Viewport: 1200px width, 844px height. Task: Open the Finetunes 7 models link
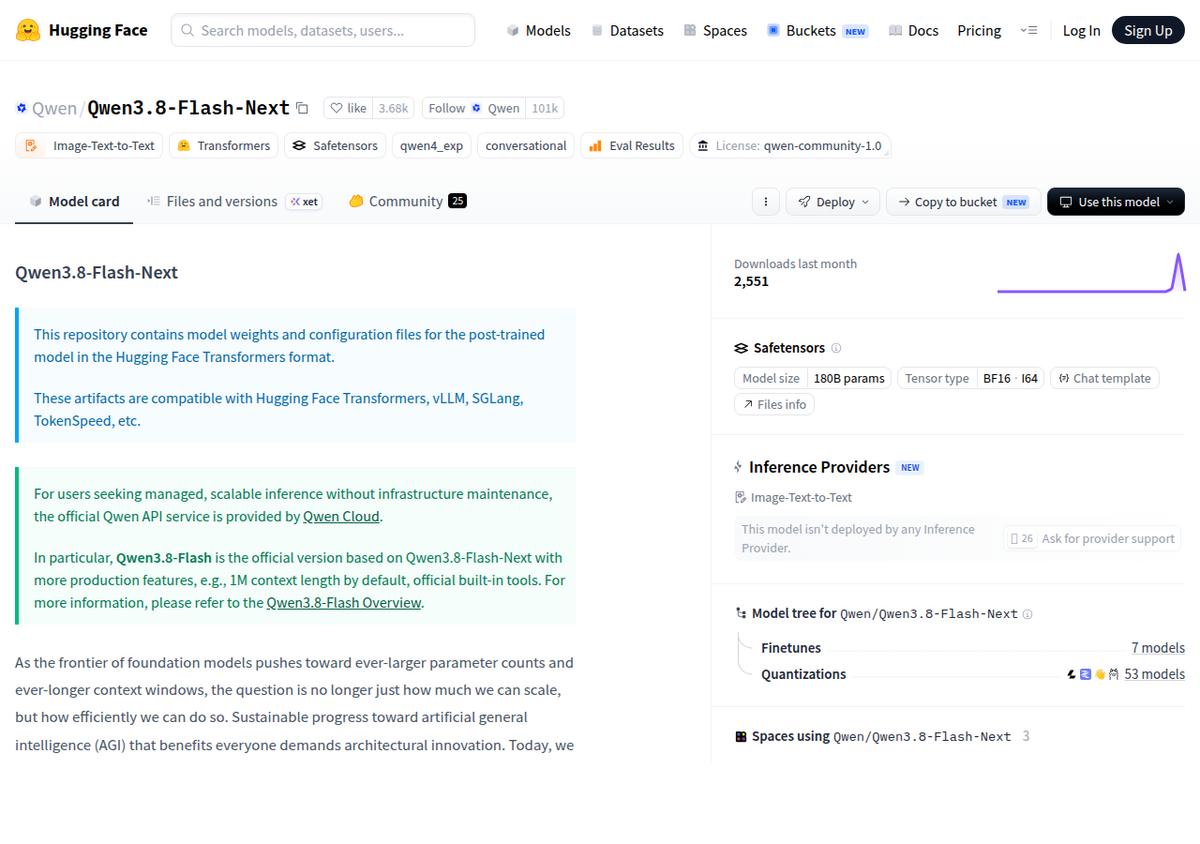tap(1158, 648)
